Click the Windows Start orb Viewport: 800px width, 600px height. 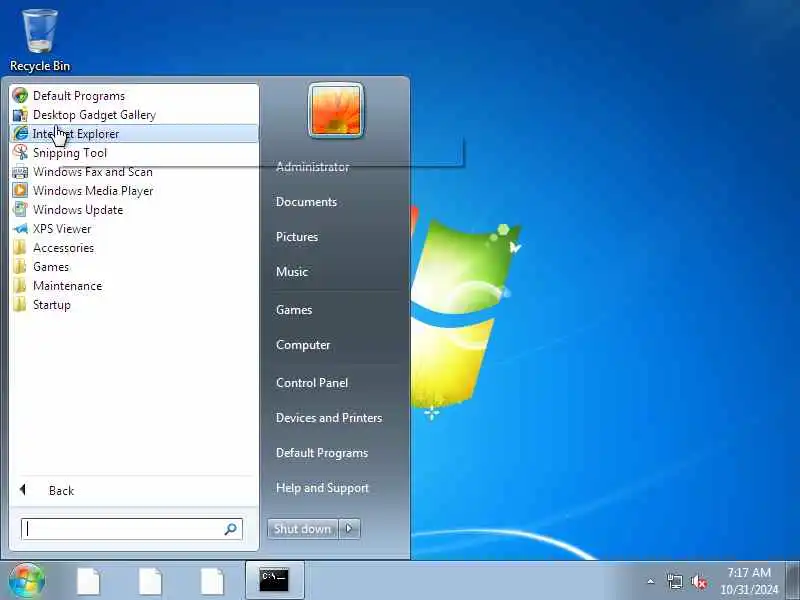coord(26,581)
